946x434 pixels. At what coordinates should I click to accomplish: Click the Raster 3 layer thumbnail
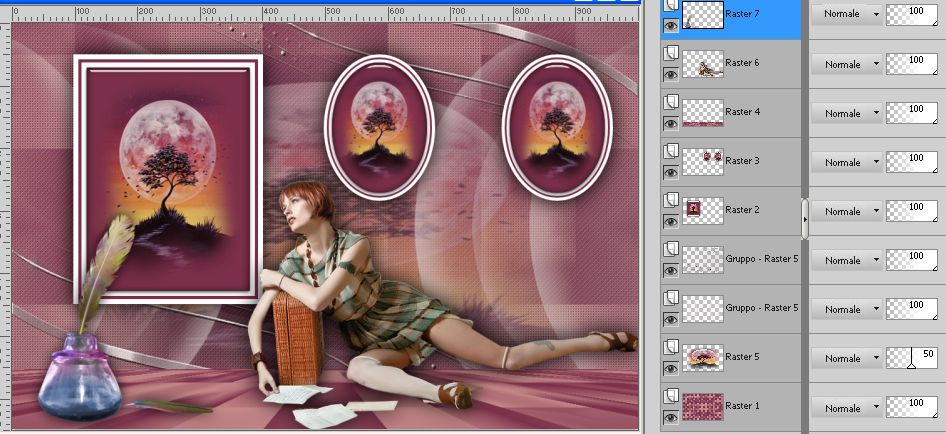702,161
